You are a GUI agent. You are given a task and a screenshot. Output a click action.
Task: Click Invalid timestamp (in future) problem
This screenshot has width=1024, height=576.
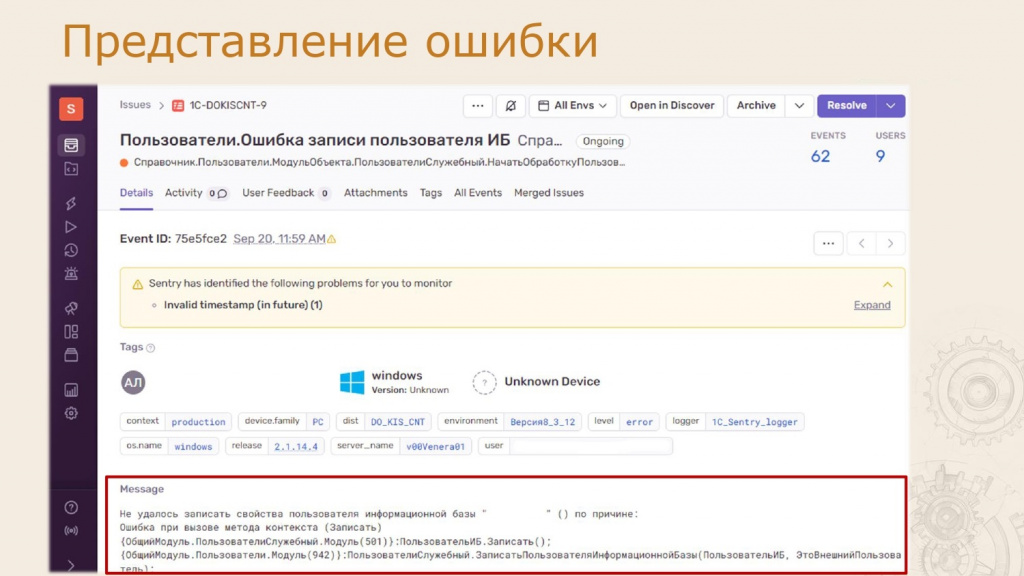(243, 305)
